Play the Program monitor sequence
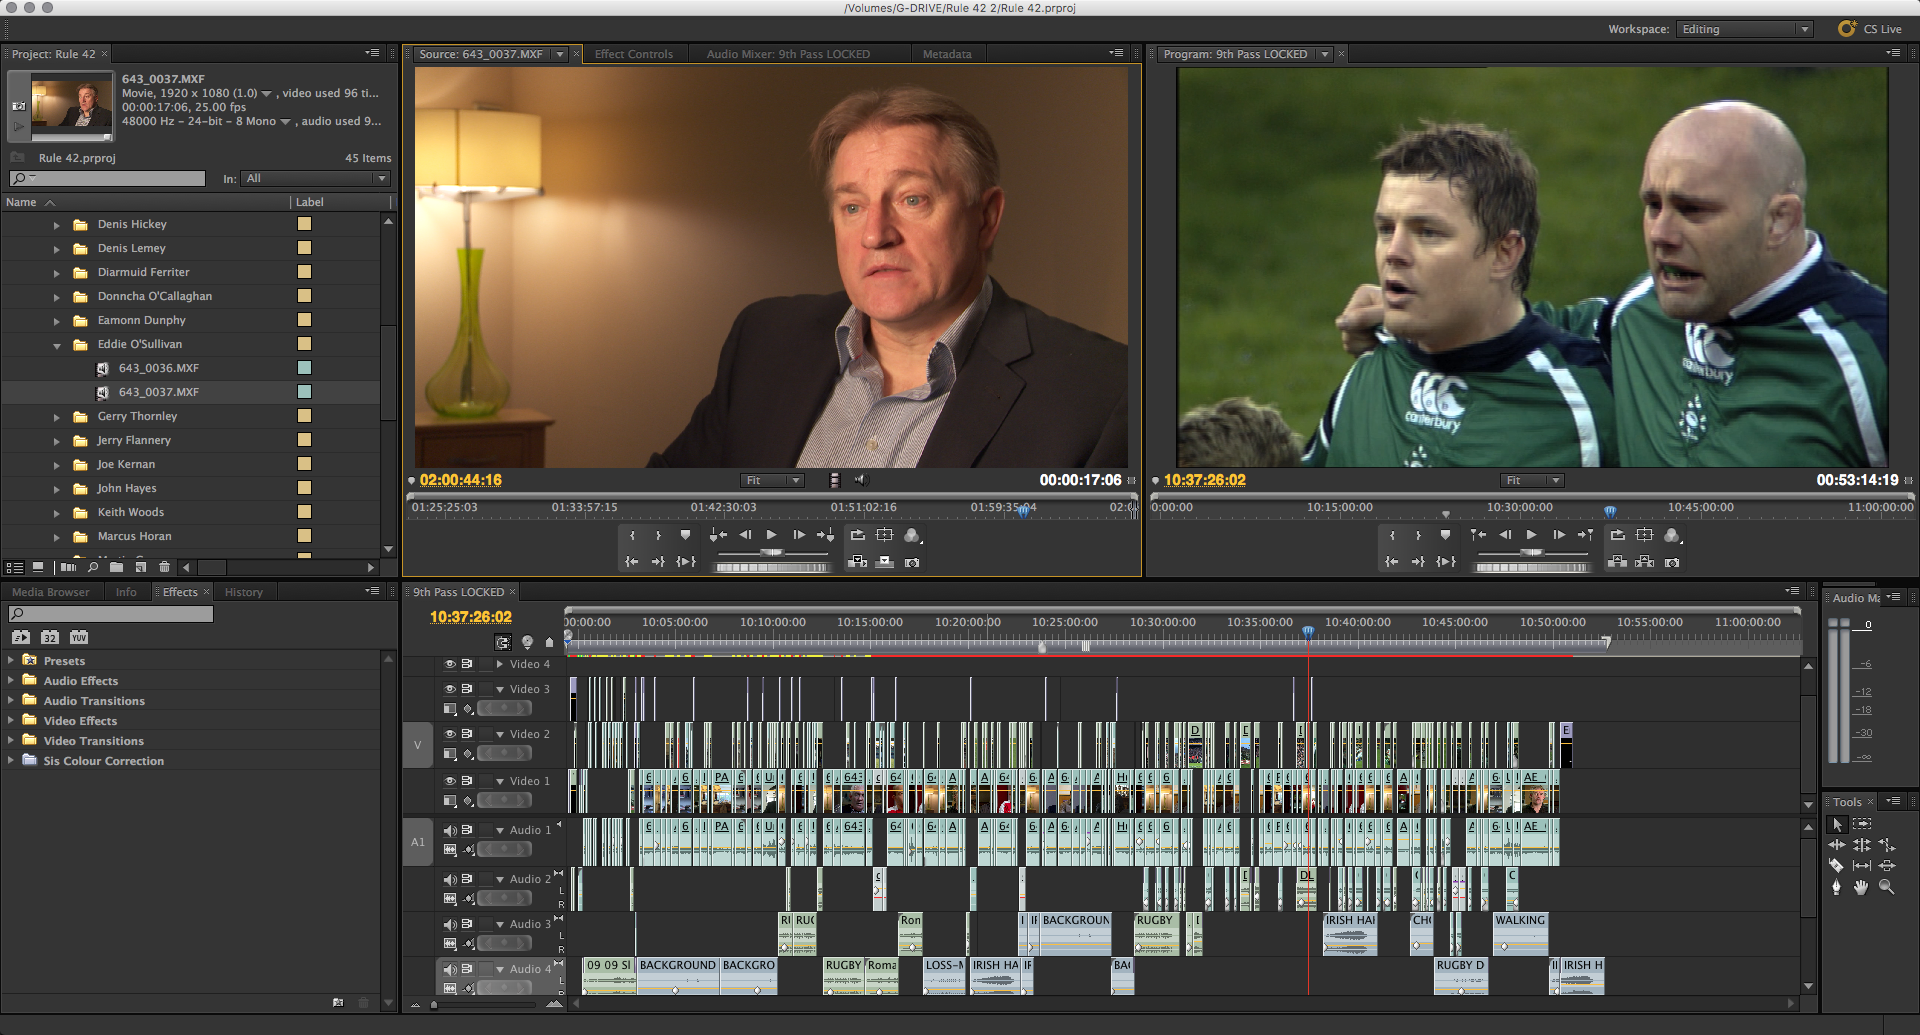 click(x=1531, y=535)
